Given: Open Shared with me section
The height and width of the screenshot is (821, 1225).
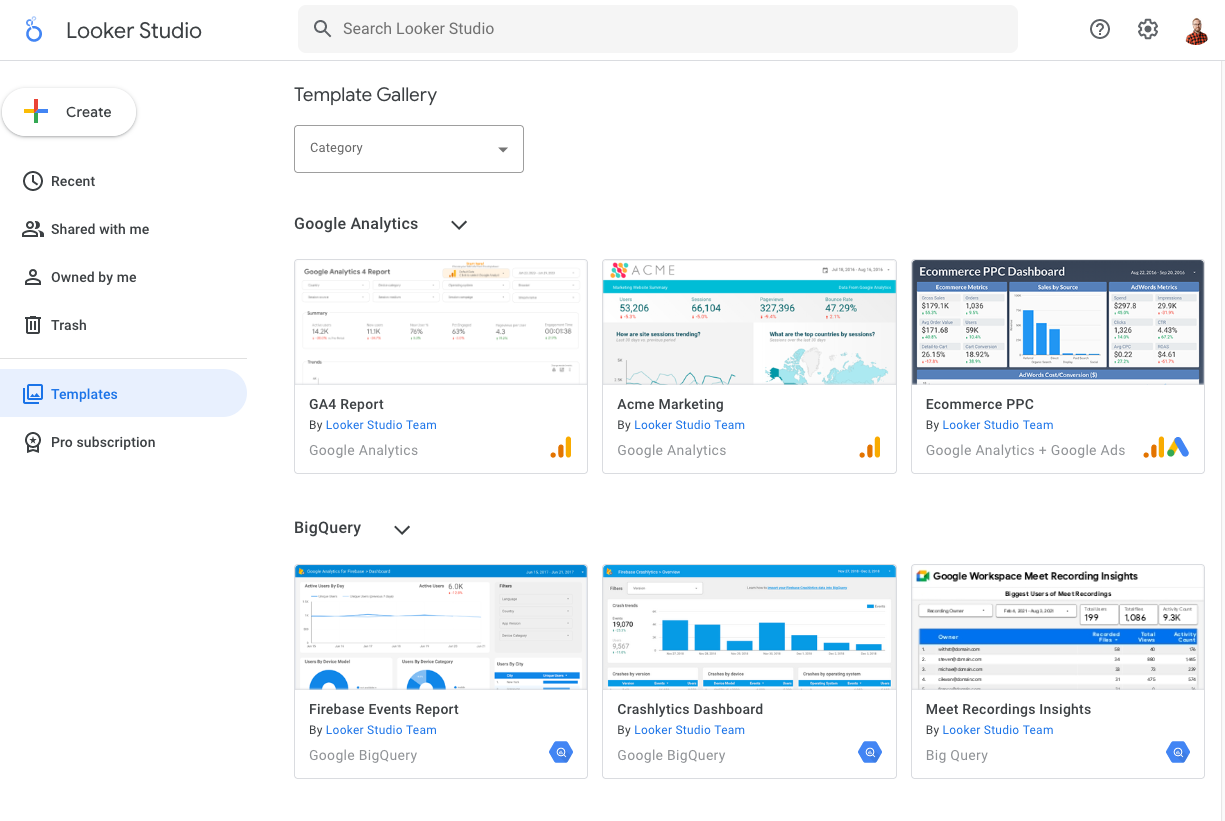Looking at the screenshot, I should [99, 229].
